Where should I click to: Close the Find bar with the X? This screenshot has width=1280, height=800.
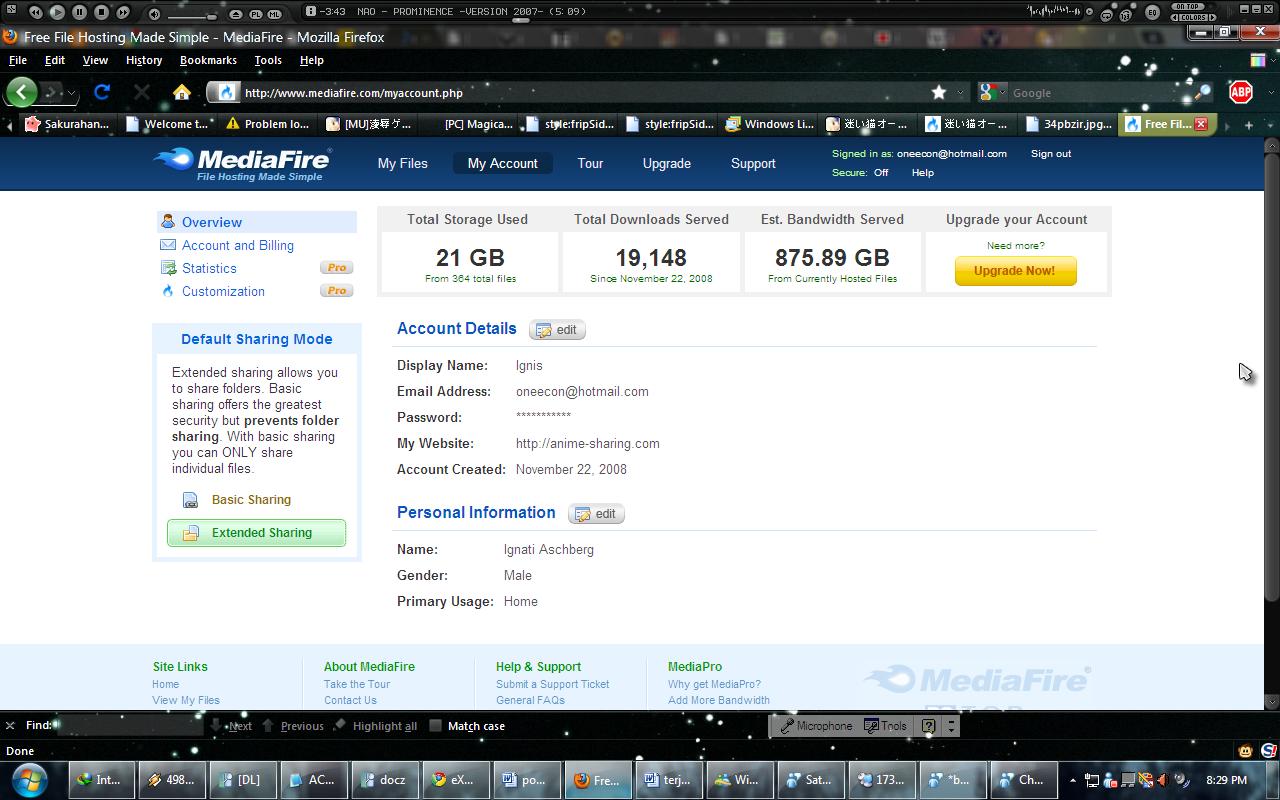coord(11,725)
